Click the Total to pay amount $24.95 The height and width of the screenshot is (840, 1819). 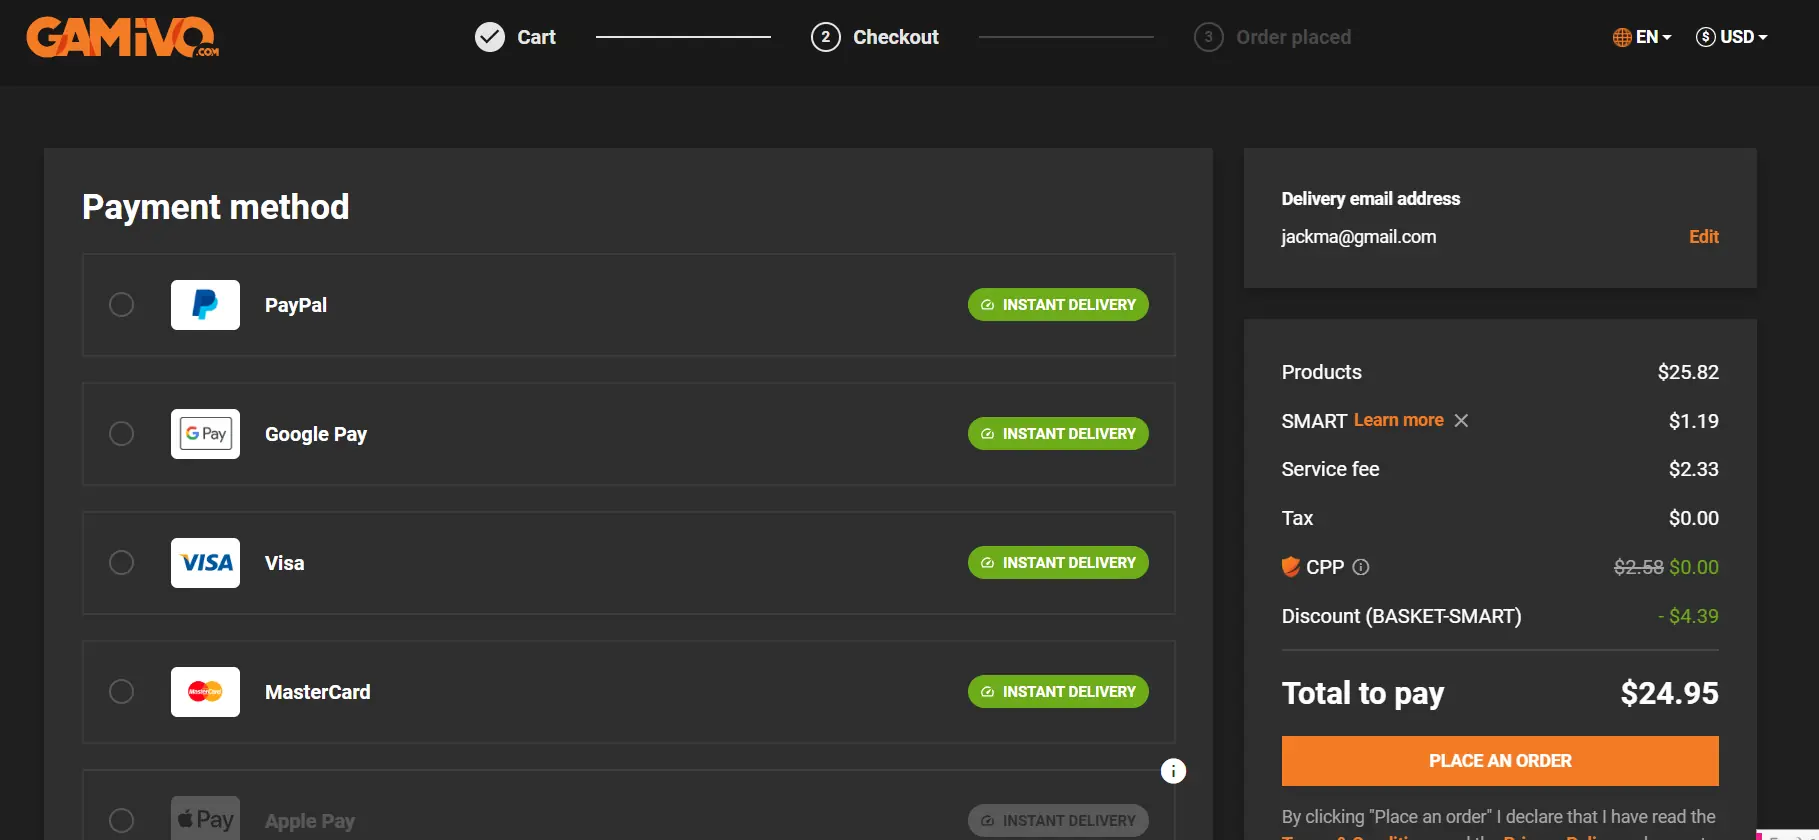pyautogui.click(x=1669, y=693)
